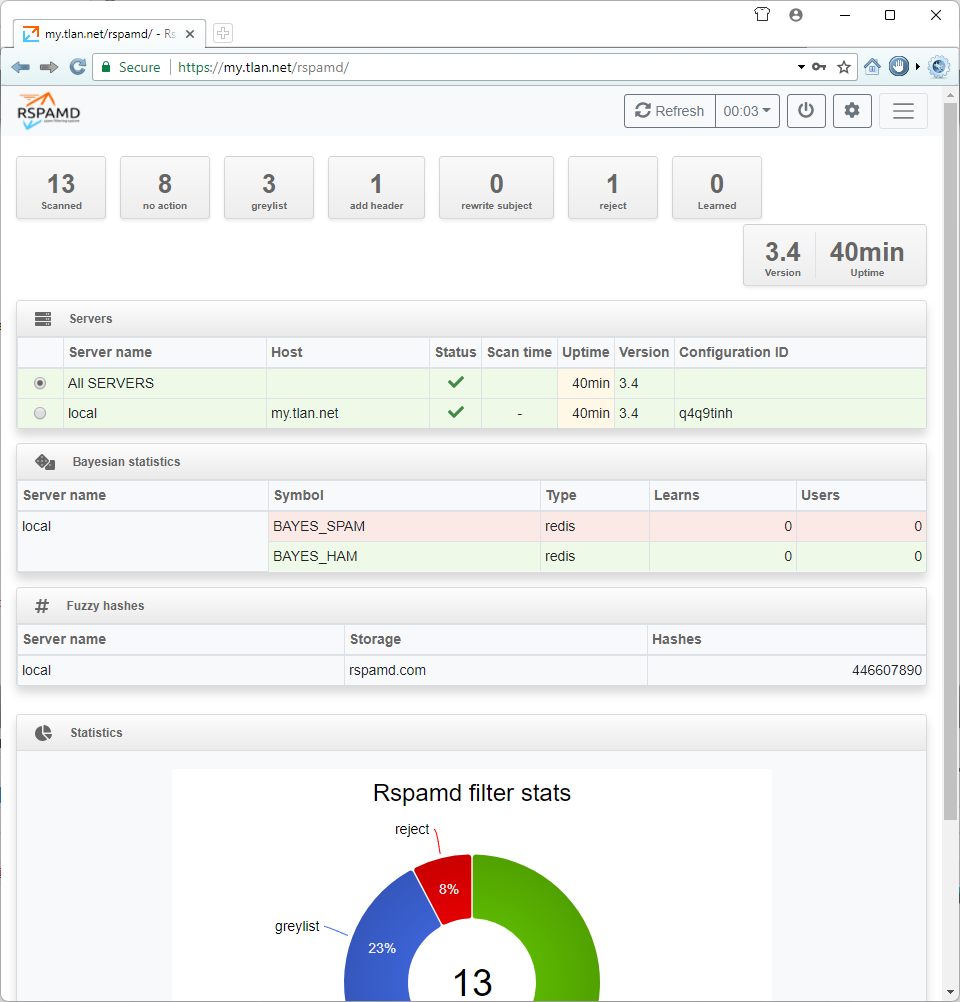Click the All SERVERS status checkmark
Image resolution: width=960 pixels, height=1002 pixels.
click(456, 382)
